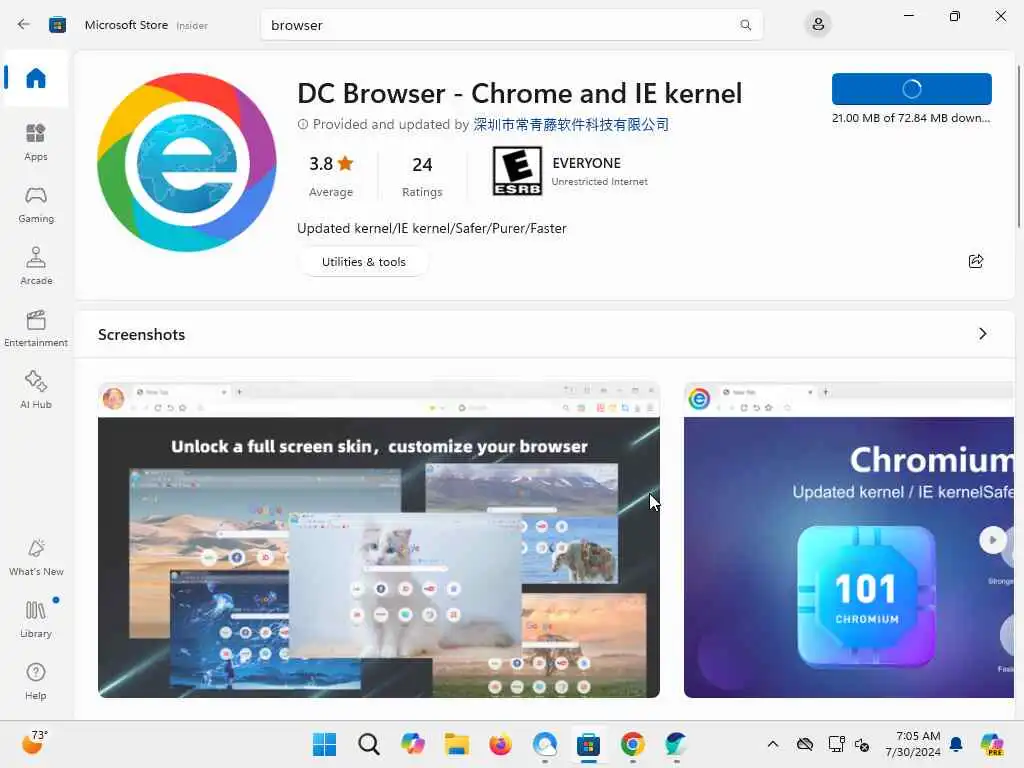Click the weather widget showing 73°
This screenshot has height=768, width=1024.
[35, 743]
